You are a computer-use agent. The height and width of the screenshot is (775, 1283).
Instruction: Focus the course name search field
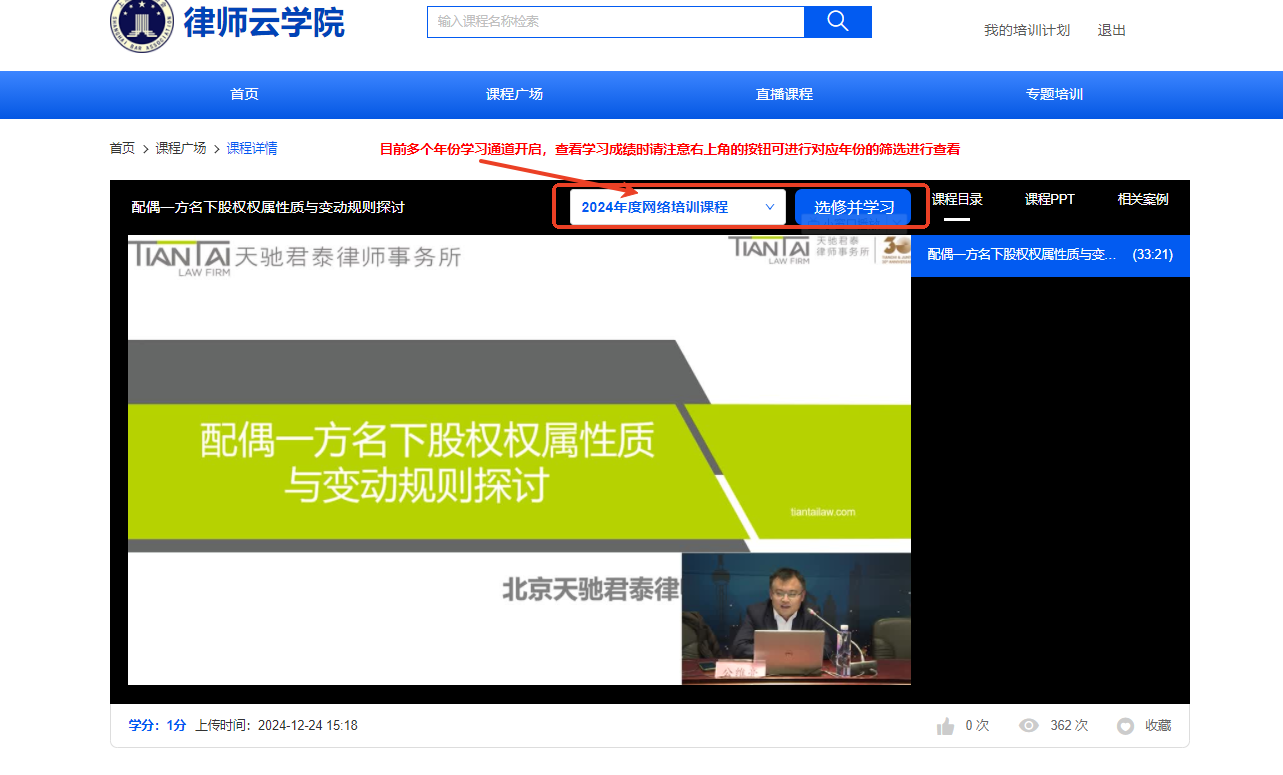coord(615,22)
